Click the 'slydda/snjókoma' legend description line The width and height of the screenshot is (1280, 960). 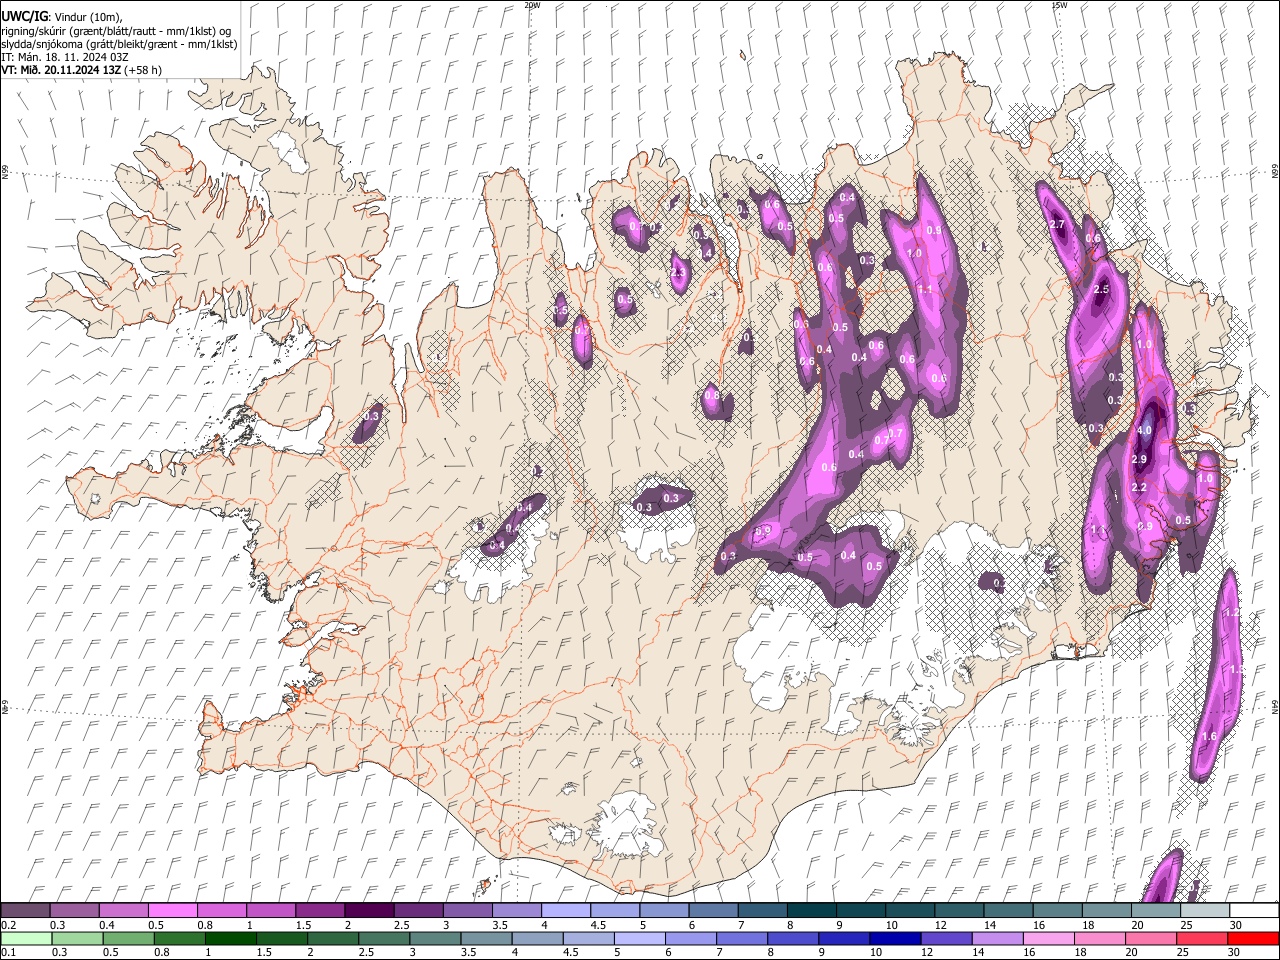[119, 44]
